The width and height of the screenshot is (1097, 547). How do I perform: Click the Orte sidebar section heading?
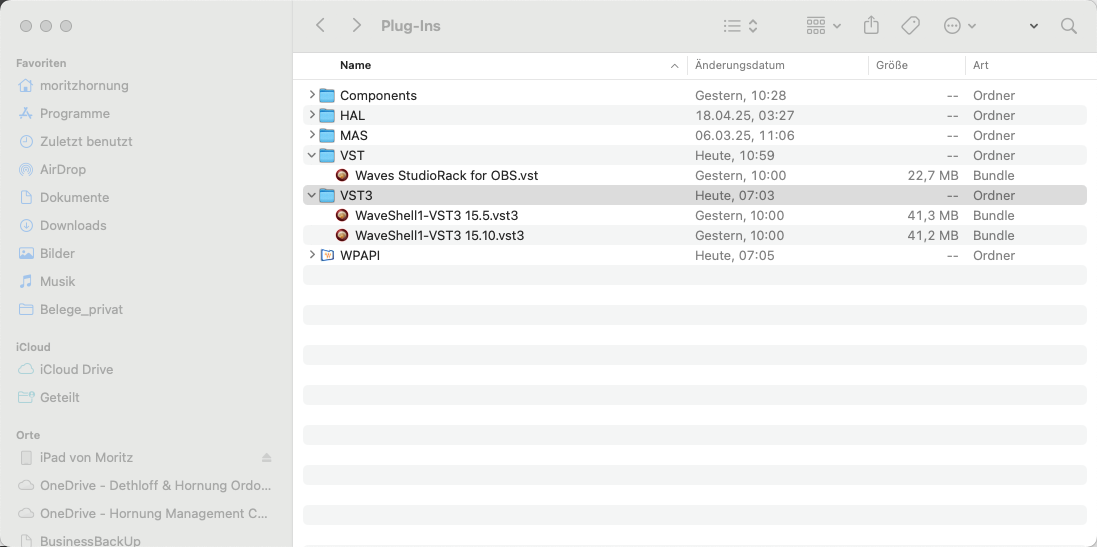28,435
